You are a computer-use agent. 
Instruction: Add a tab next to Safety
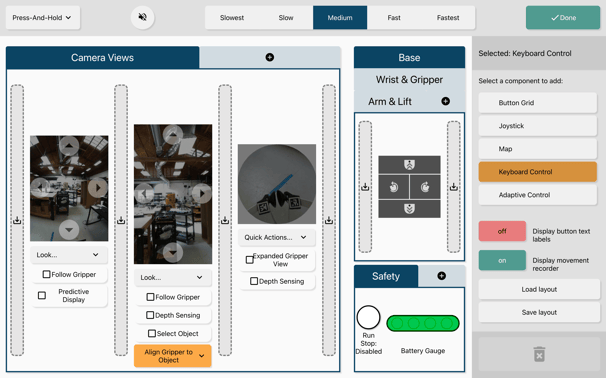(441, 276)
